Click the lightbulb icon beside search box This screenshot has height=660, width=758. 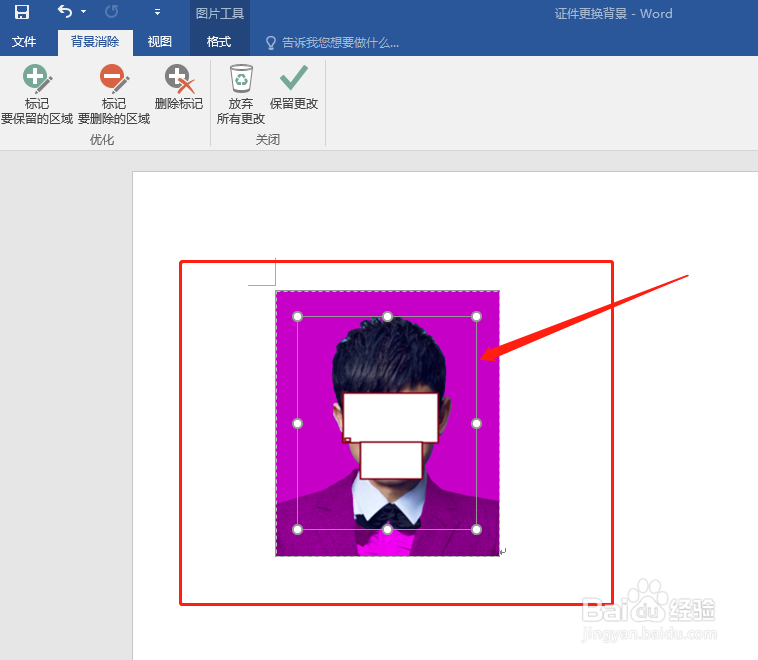coord(271,43)
